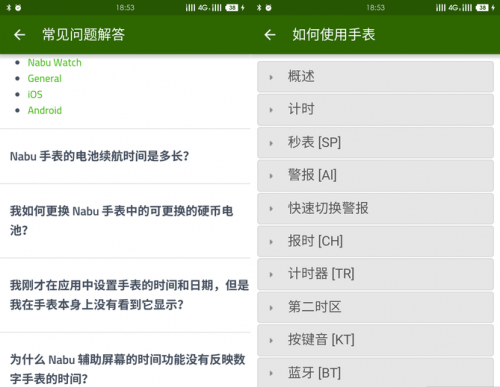
Task: Go back from the 如何使用手表 screen
Action: (x=270, y=35)
